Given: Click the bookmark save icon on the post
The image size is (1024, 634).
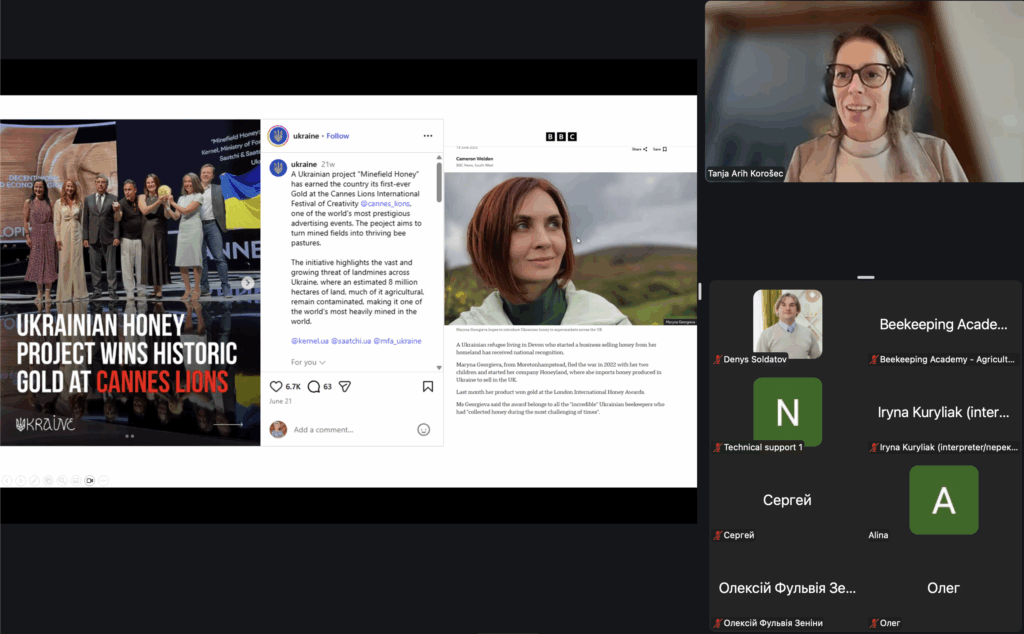Looking at the screenshot, I should click(x=427, y=386).
